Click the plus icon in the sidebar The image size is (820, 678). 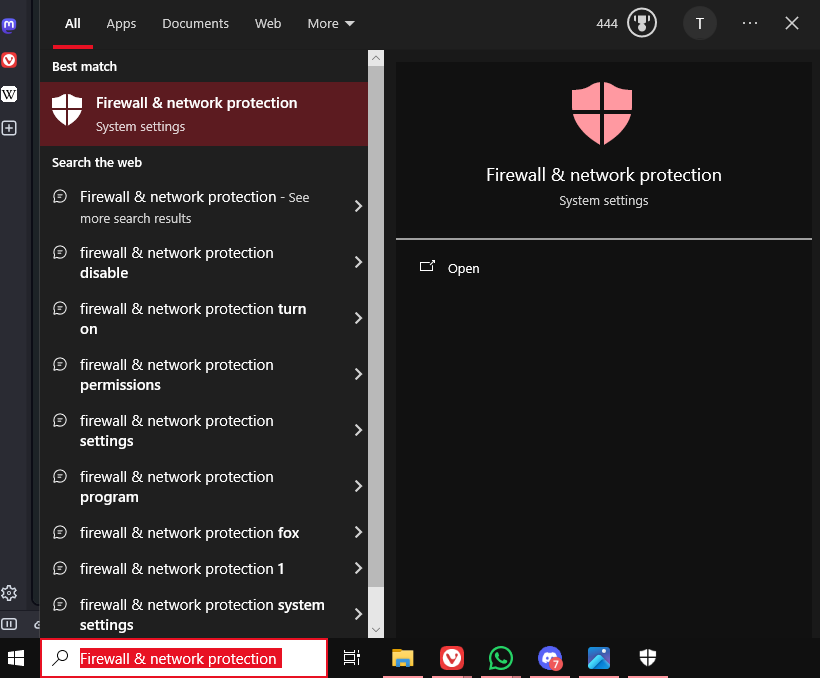(x=10, y=128)
